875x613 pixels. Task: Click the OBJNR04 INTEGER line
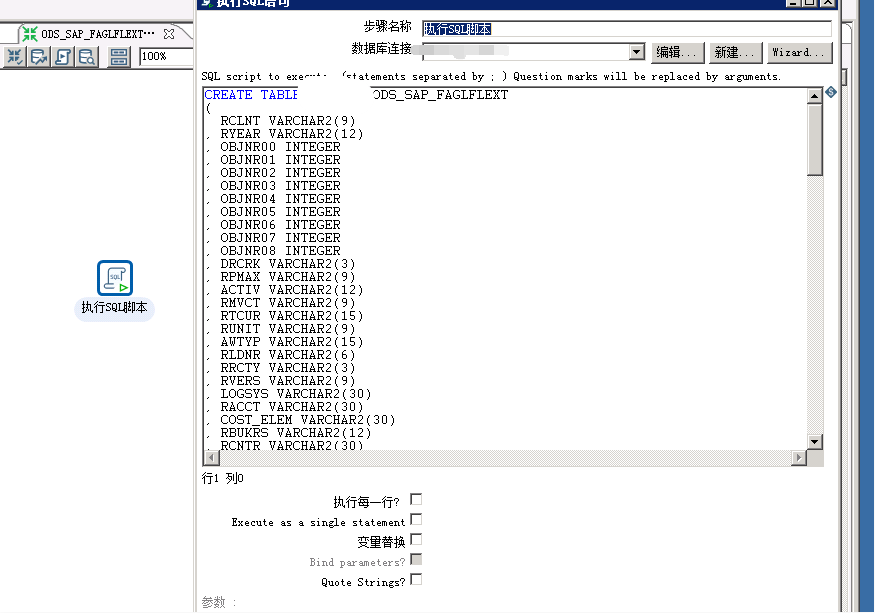(280, 199)
